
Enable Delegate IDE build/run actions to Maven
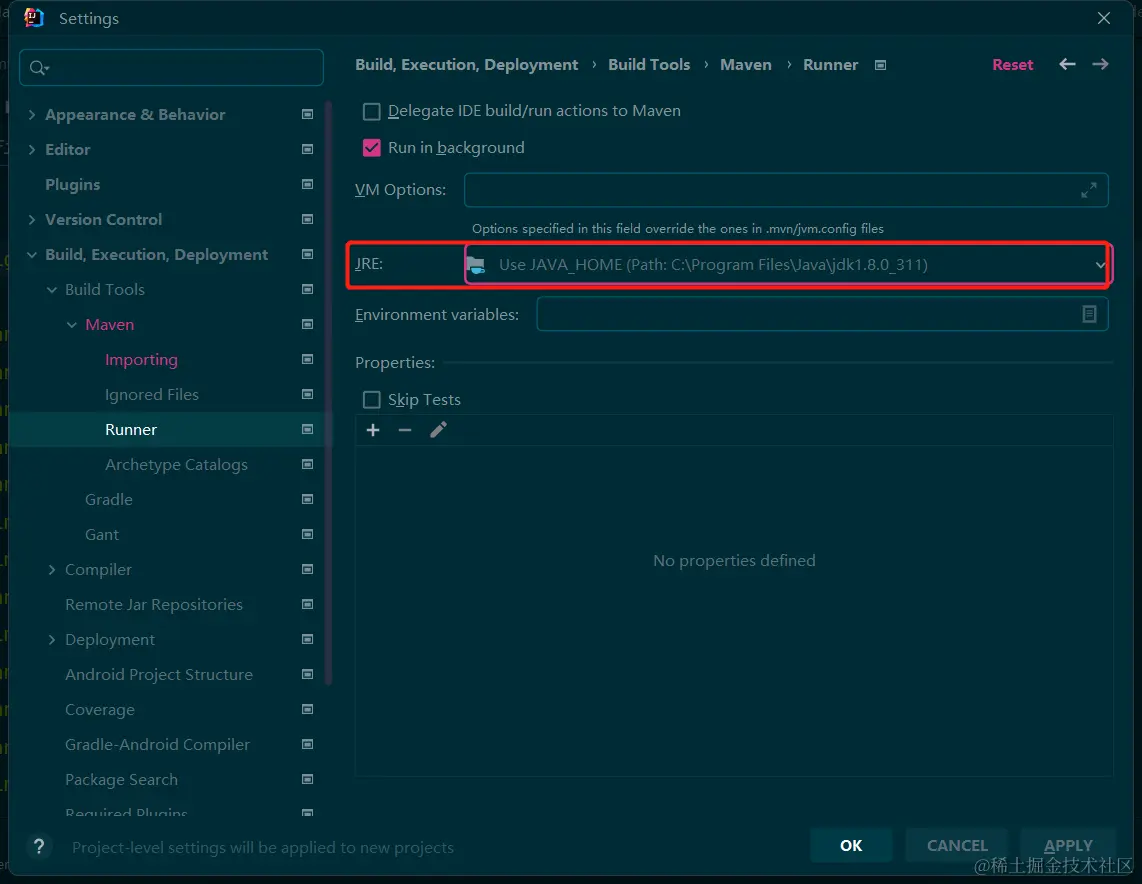pyautogui.click(x=371, y=111)
